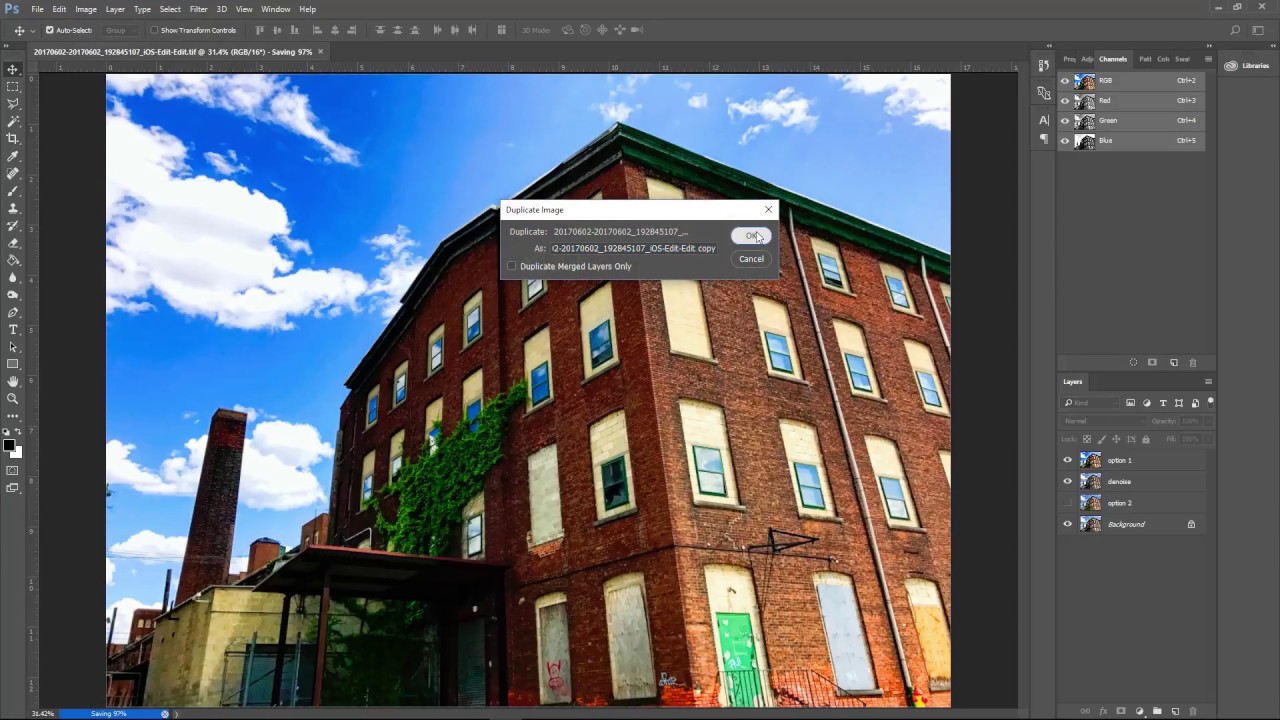The width and height of the screenshot is (1280, 720).
Task: Add a layer style via fx icon
Action: pos(1102,711)
